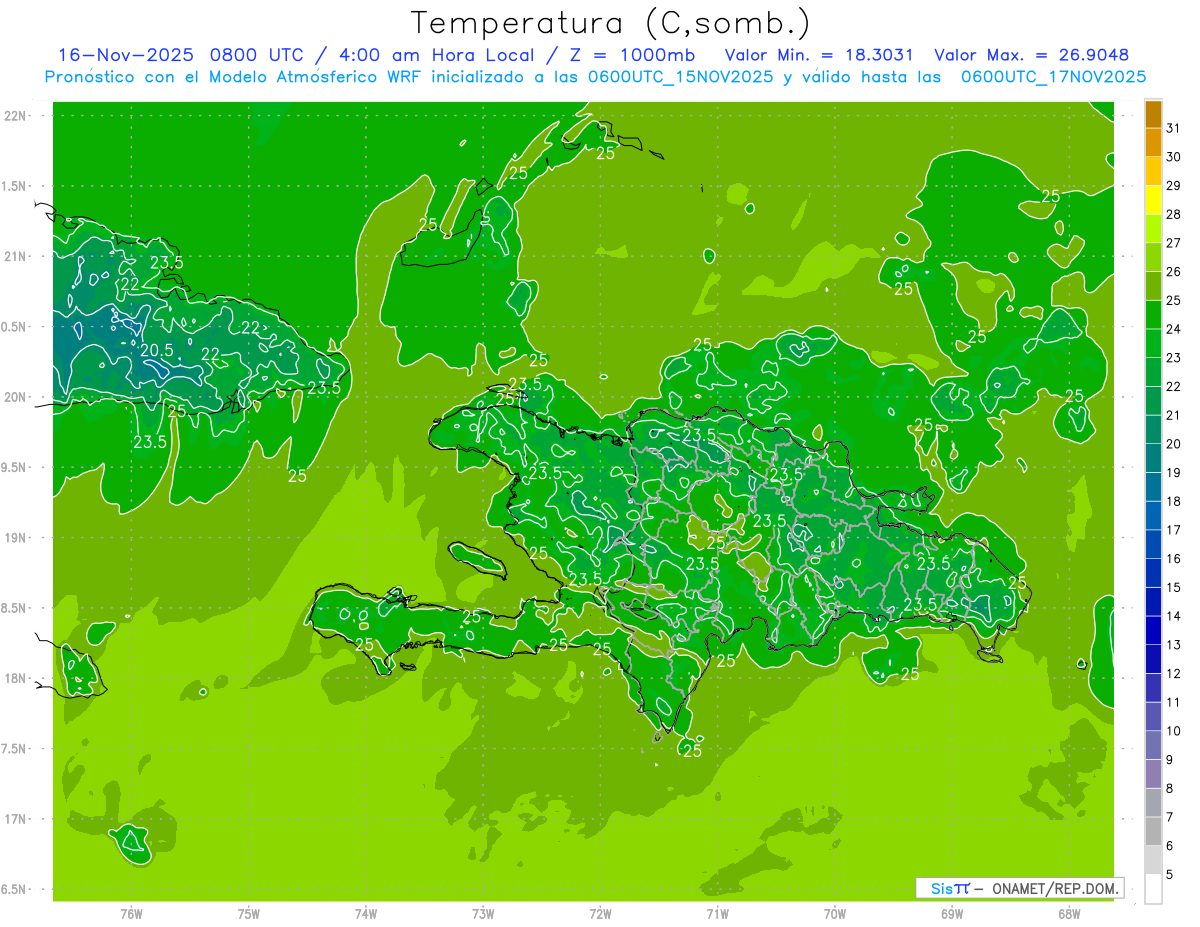This screenshot has width=1200, height=927.
Task: Click the '20.5' contour label over Cuba
Action: (156, 350)
